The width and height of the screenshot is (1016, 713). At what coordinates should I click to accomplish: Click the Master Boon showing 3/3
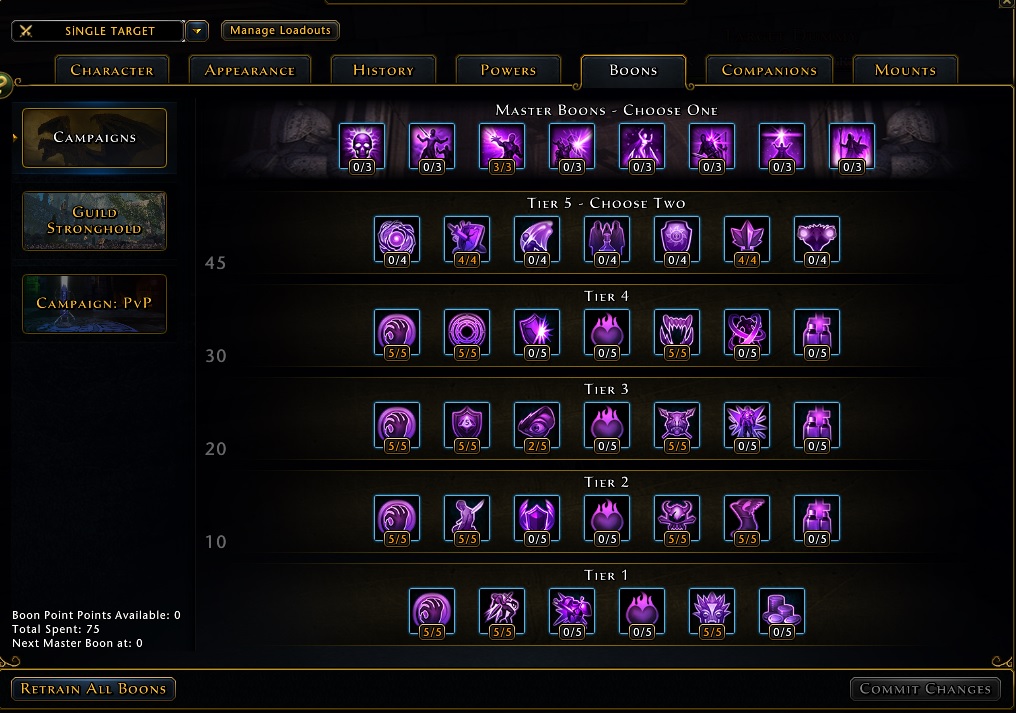point(502,148)
